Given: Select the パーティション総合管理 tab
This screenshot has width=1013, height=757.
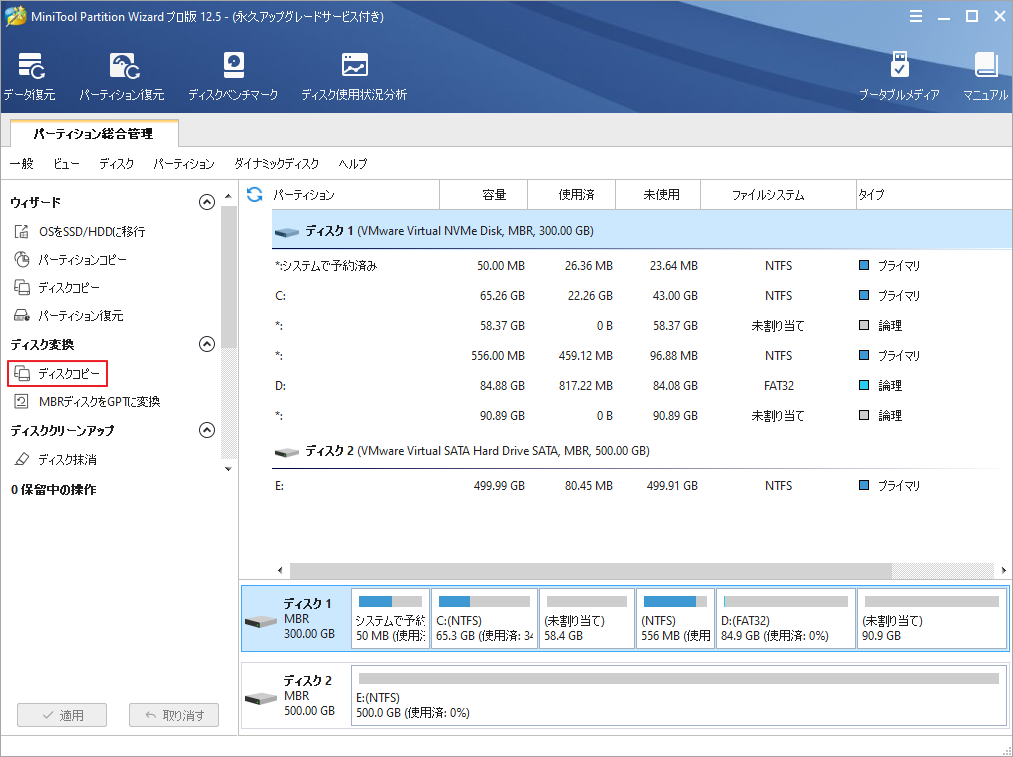Looking at the screenshot, I should 93,133.
